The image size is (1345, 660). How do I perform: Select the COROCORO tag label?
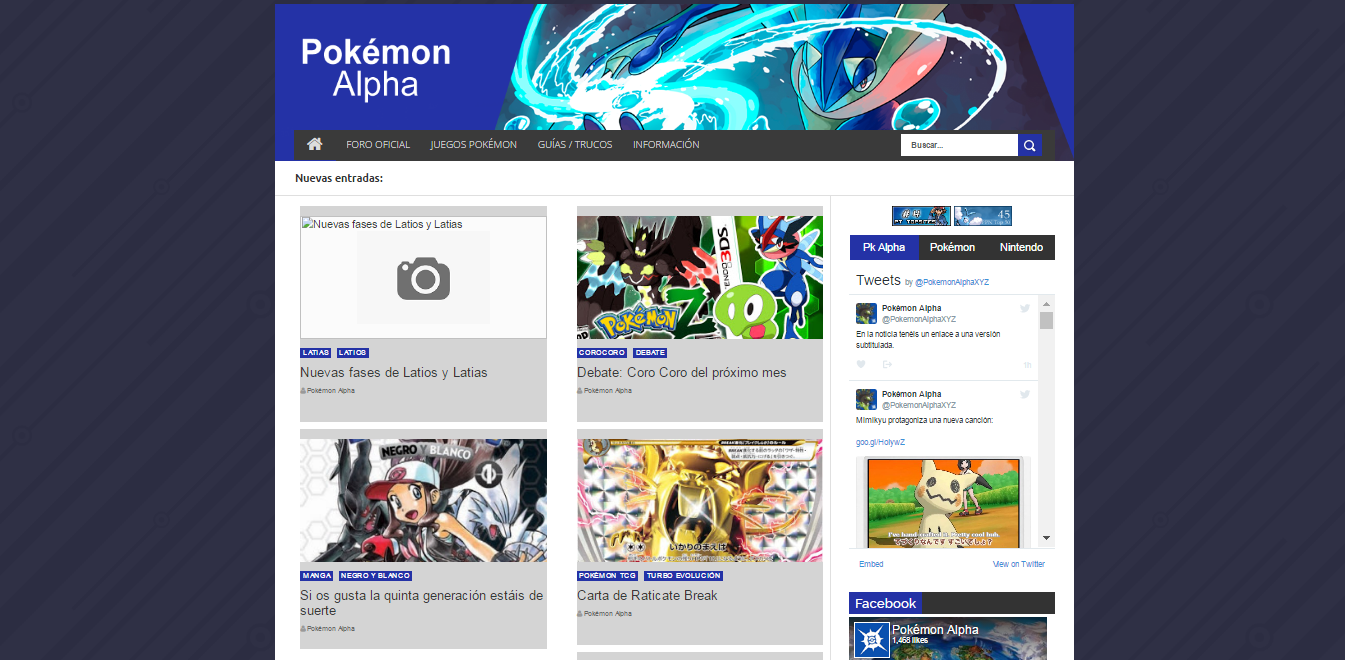pos(602,353)
